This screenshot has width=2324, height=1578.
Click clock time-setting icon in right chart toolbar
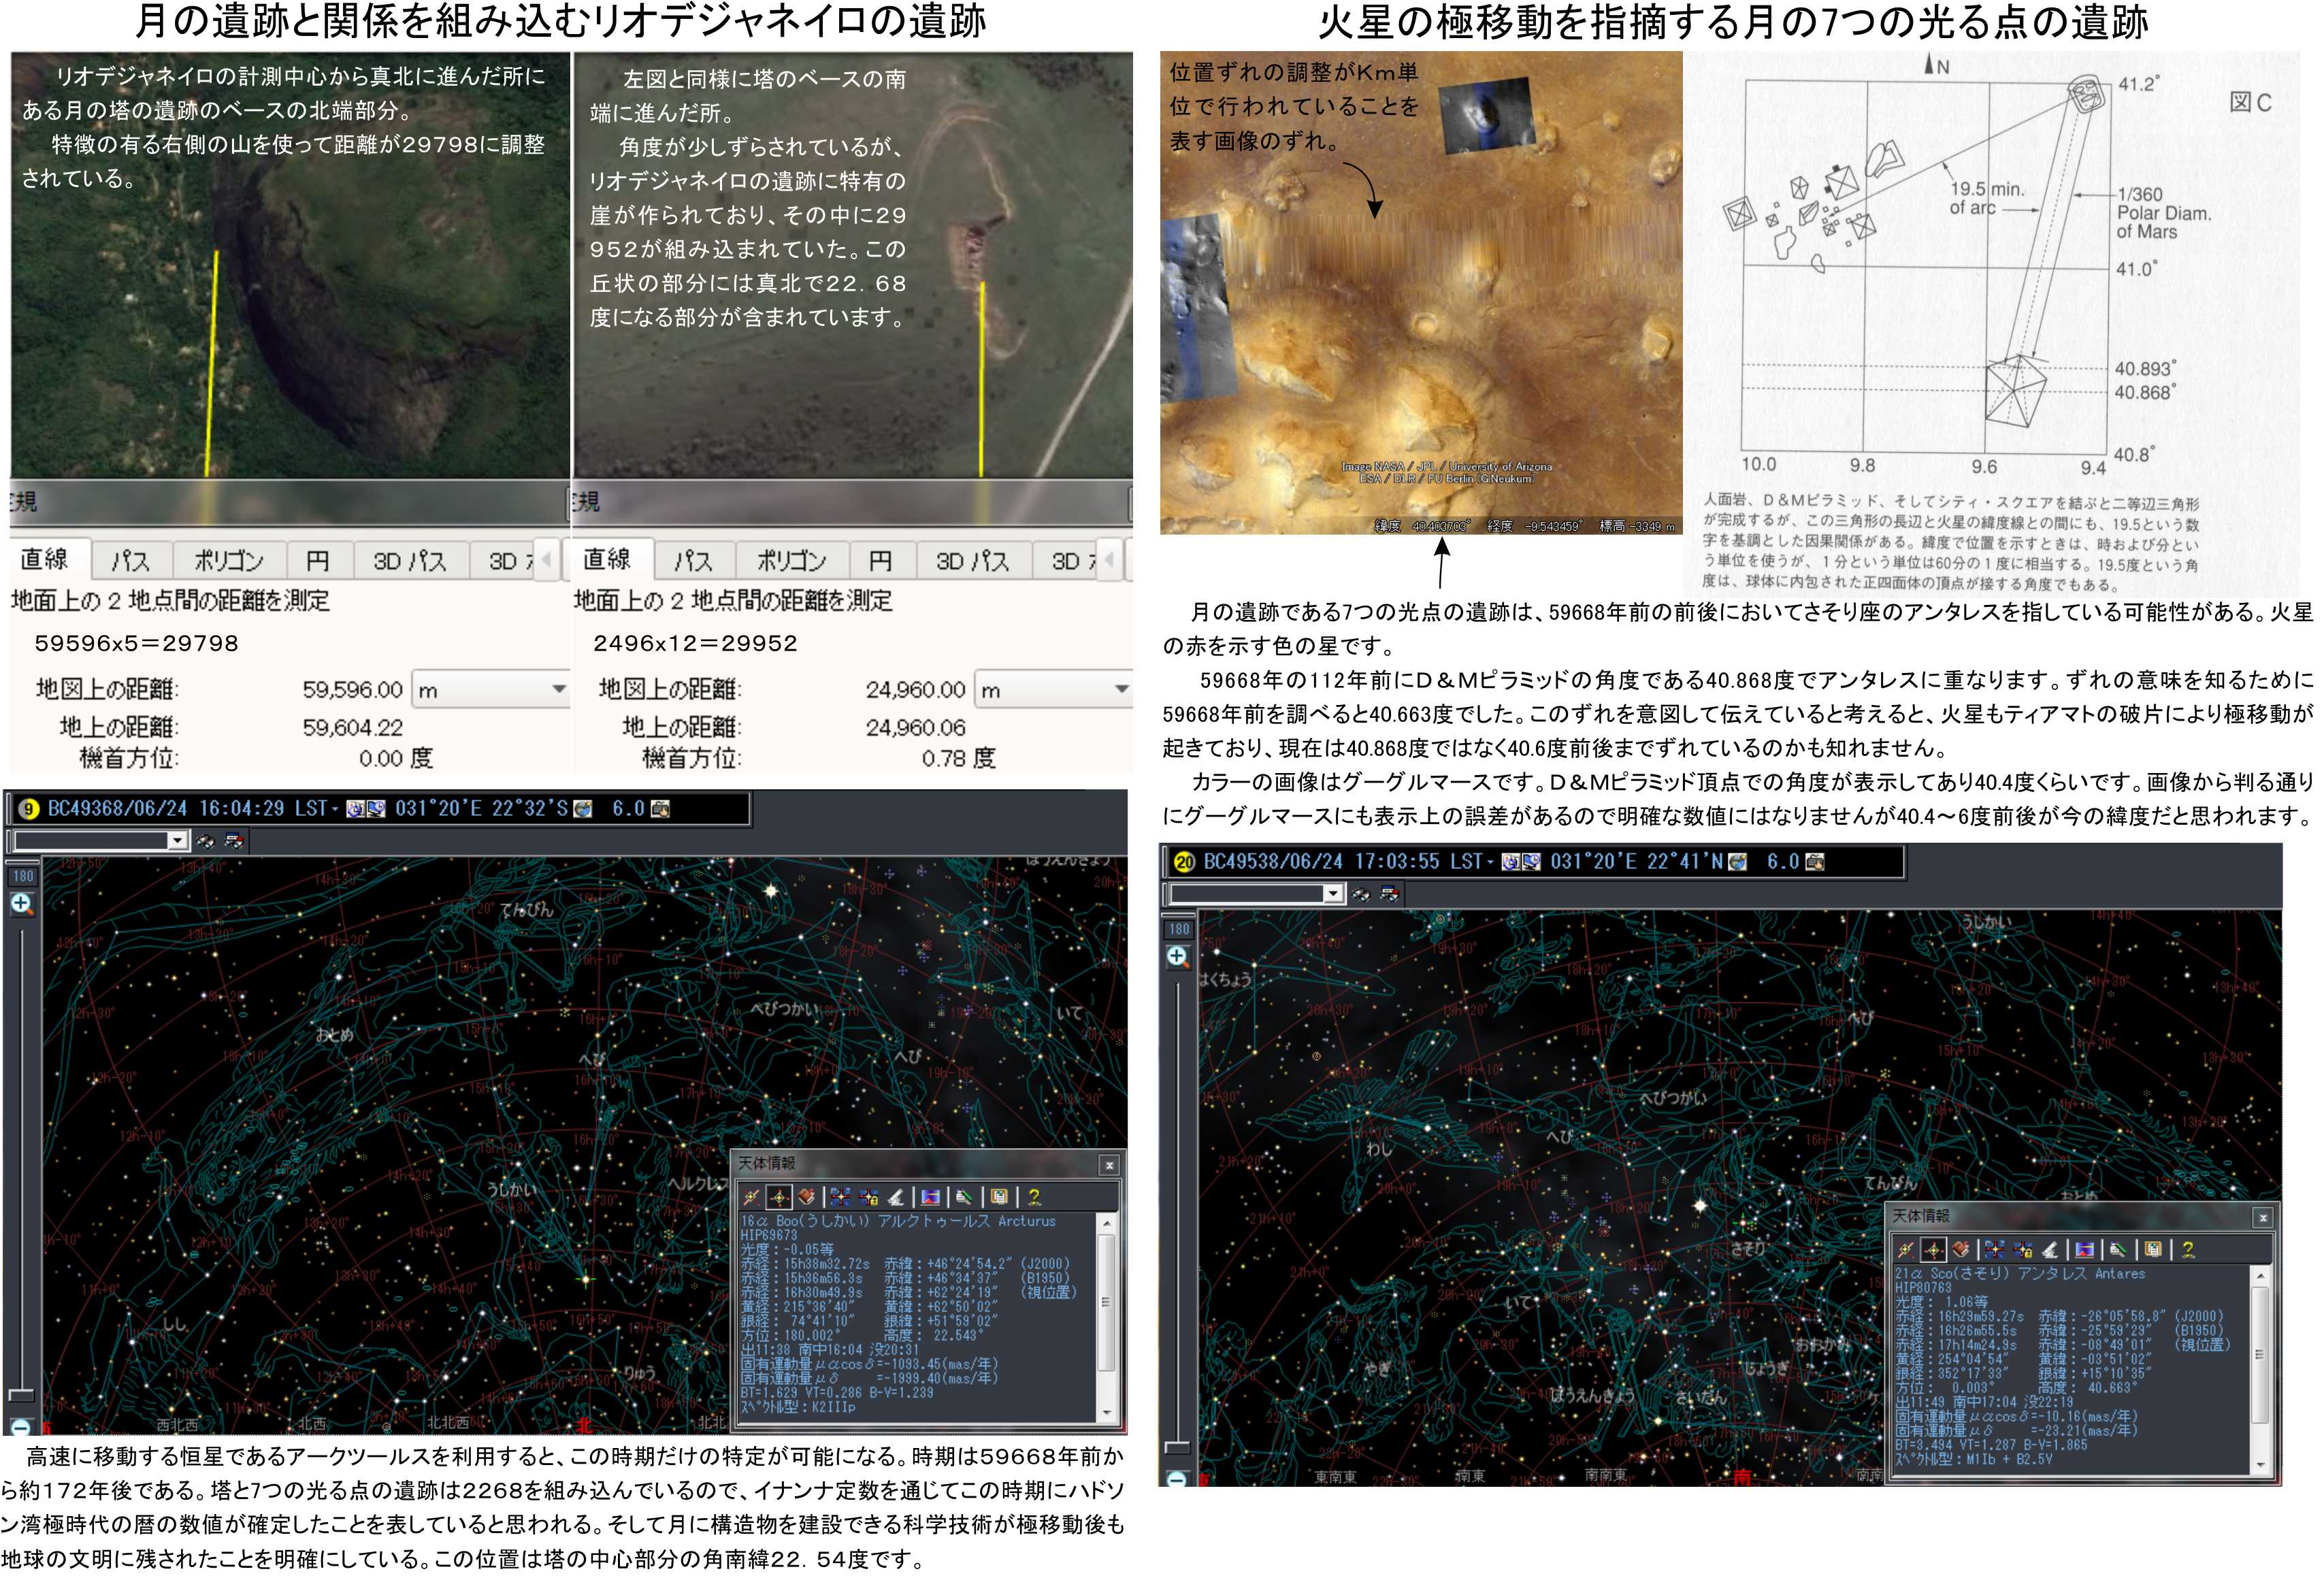(x=1511, y=862)
